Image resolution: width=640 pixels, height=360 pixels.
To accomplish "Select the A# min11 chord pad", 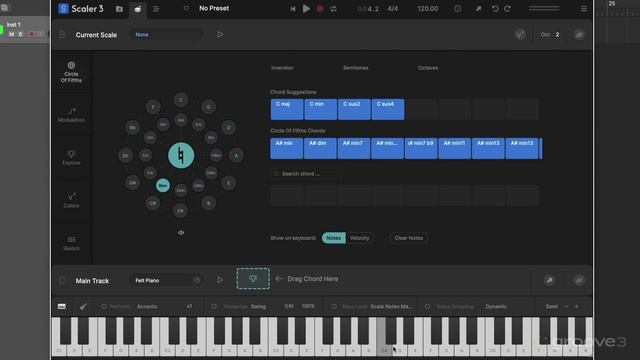I will click(454, 148).
